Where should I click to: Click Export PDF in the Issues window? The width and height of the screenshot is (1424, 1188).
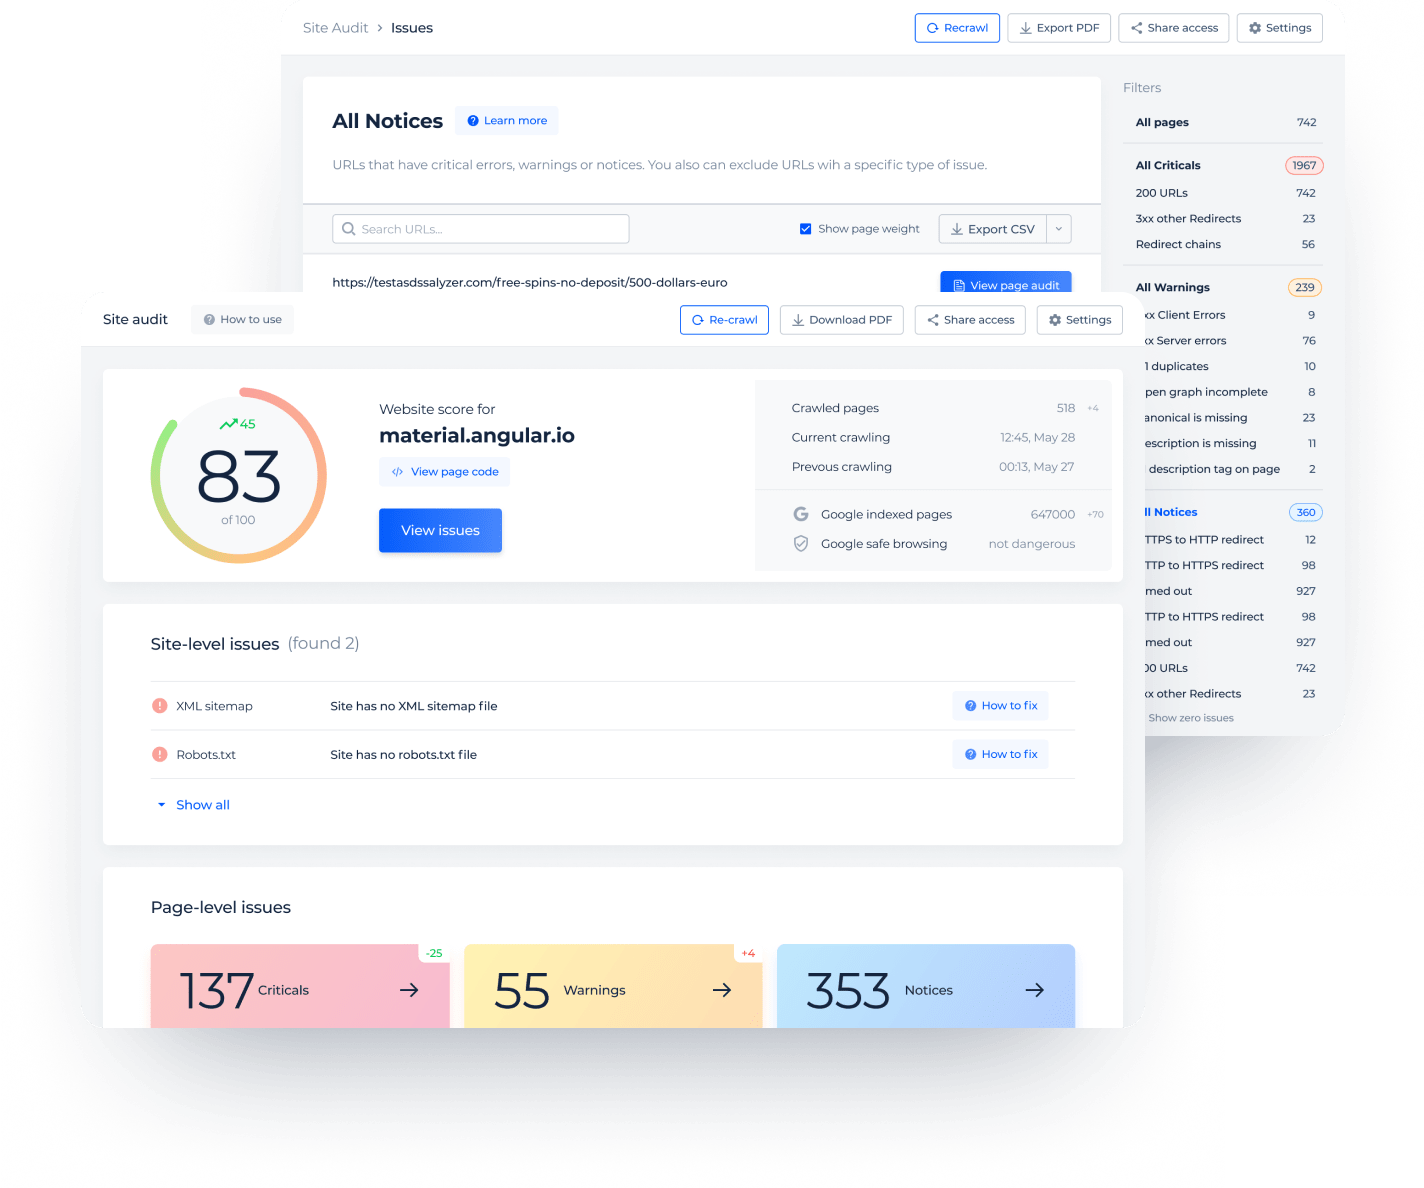(x=1059, y=28)
